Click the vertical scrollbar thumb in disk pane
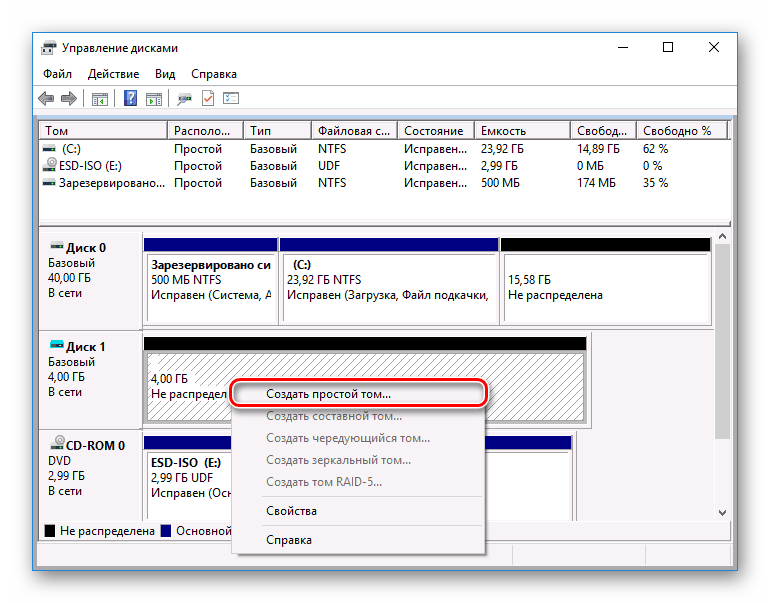The height and width of the screenshot is (603, 770). pyautogui.click(x=722, y=341)
